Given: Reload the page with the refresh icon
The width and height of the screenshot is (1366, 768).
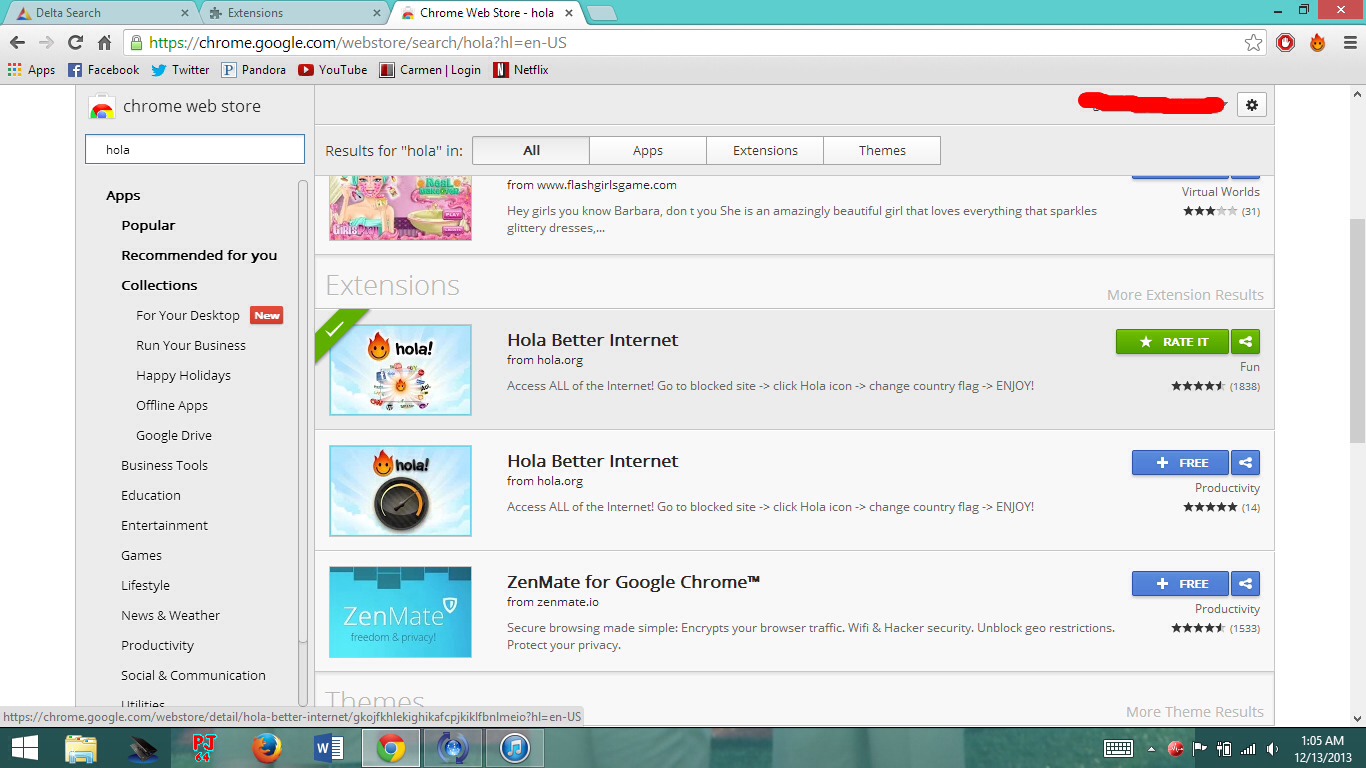Looking at the screenshot, I should (75, 43).
